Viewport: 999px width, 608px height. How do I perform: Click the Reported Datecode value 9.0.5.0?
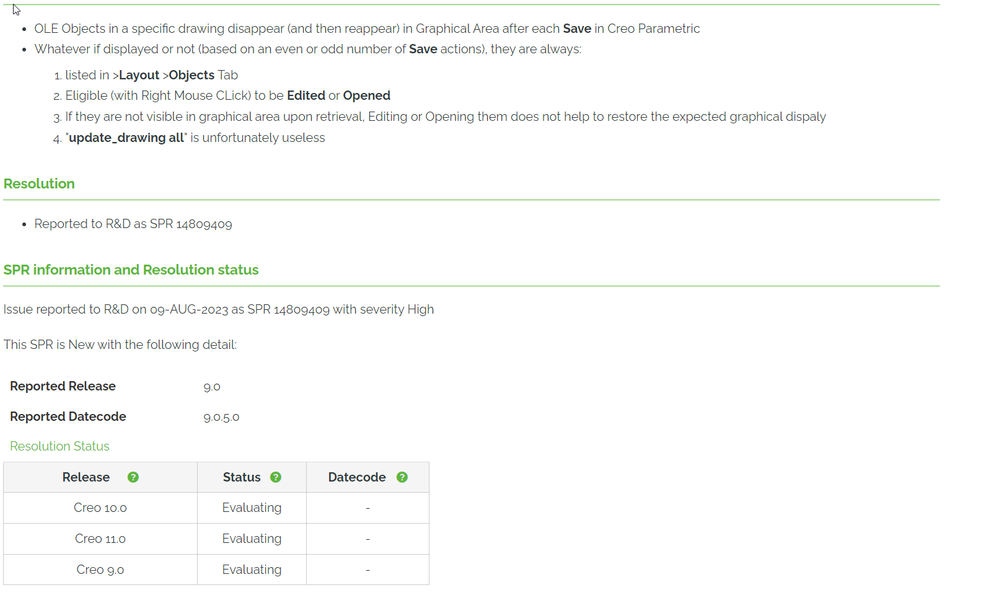point(222,417)
